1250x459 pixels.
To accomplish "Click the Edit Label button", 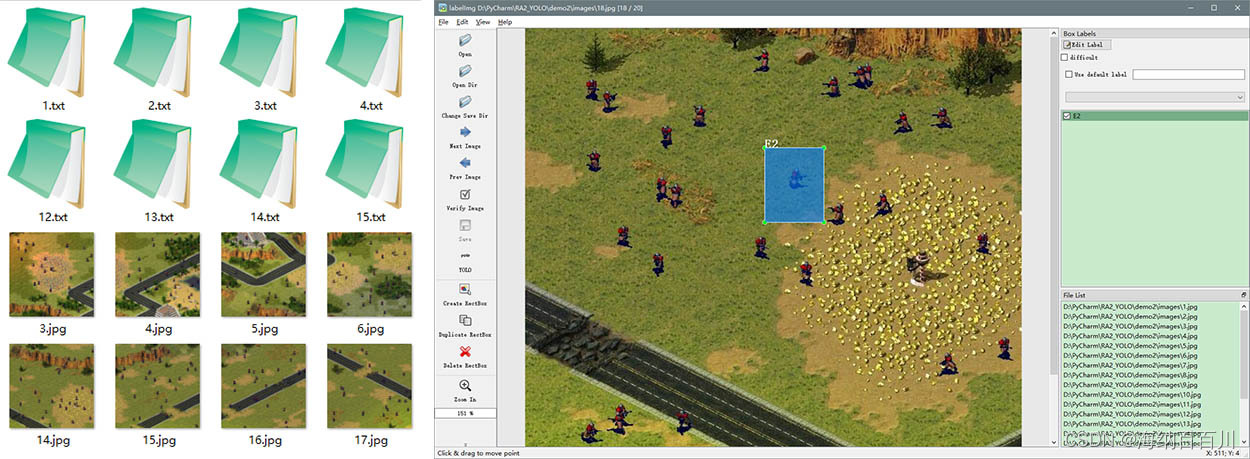I will pyautogui.click(x=1086, y=45).
